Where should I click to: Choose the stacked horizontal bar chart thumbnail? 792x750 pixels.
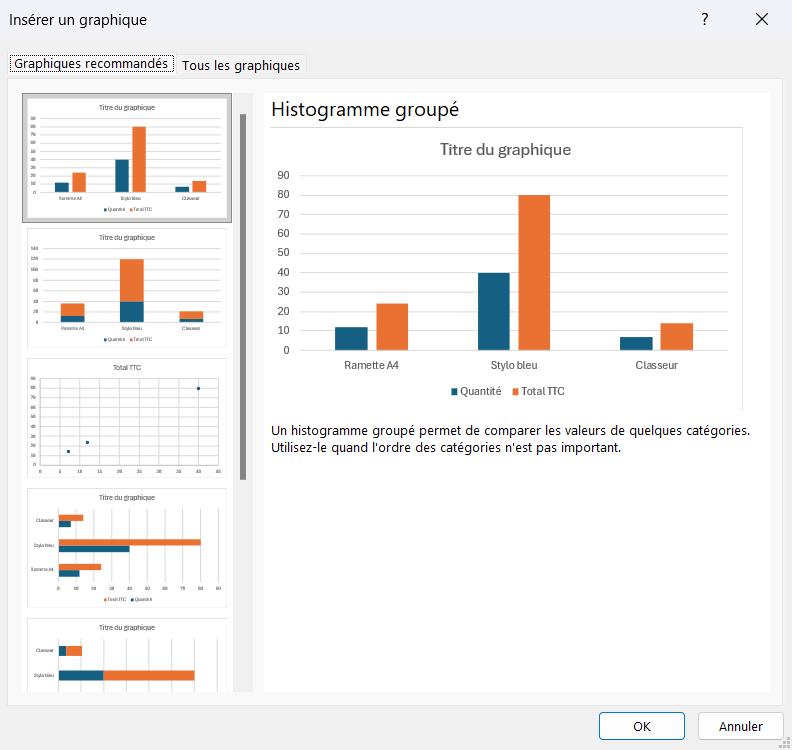[x=127, y=655]
